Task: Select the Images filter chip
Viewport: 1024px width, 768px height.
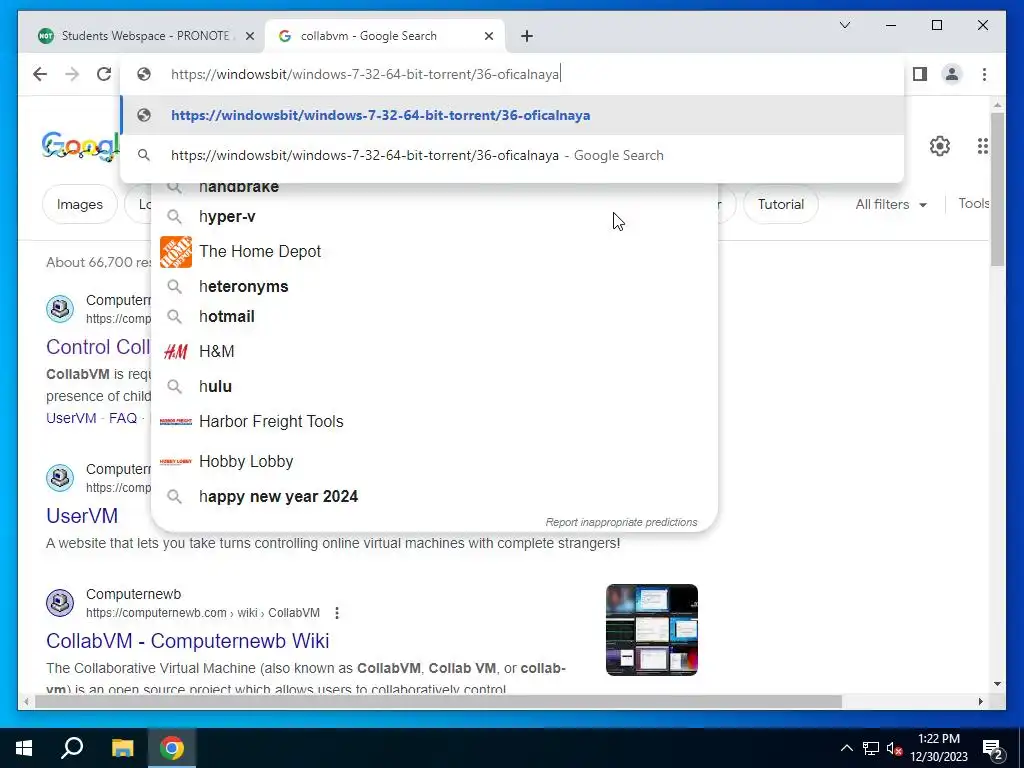Action: 80,204
